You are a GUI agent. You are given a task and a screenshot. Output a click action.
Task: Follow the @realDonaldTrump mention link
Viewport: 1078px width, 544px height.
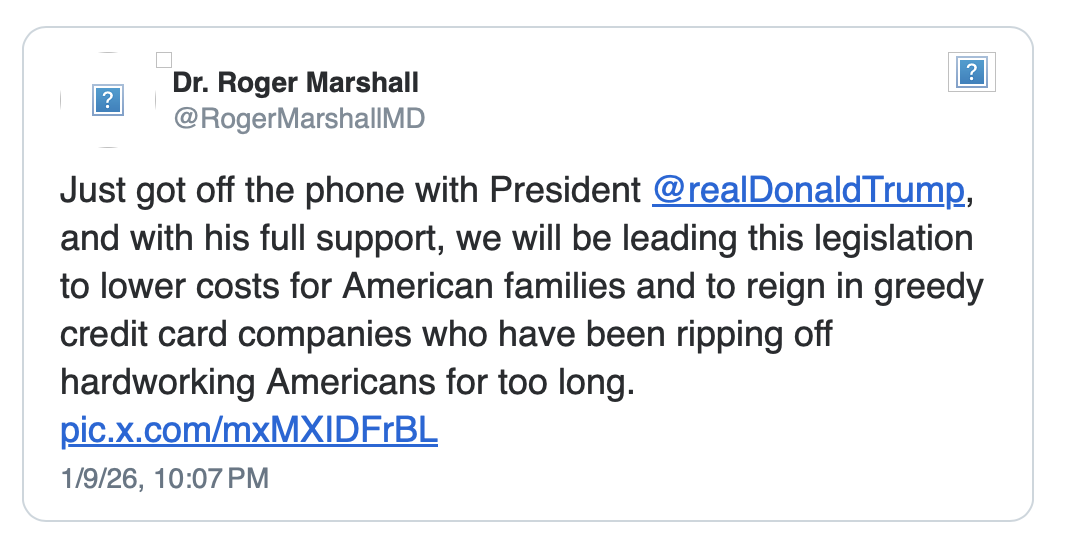coord(808,191)
